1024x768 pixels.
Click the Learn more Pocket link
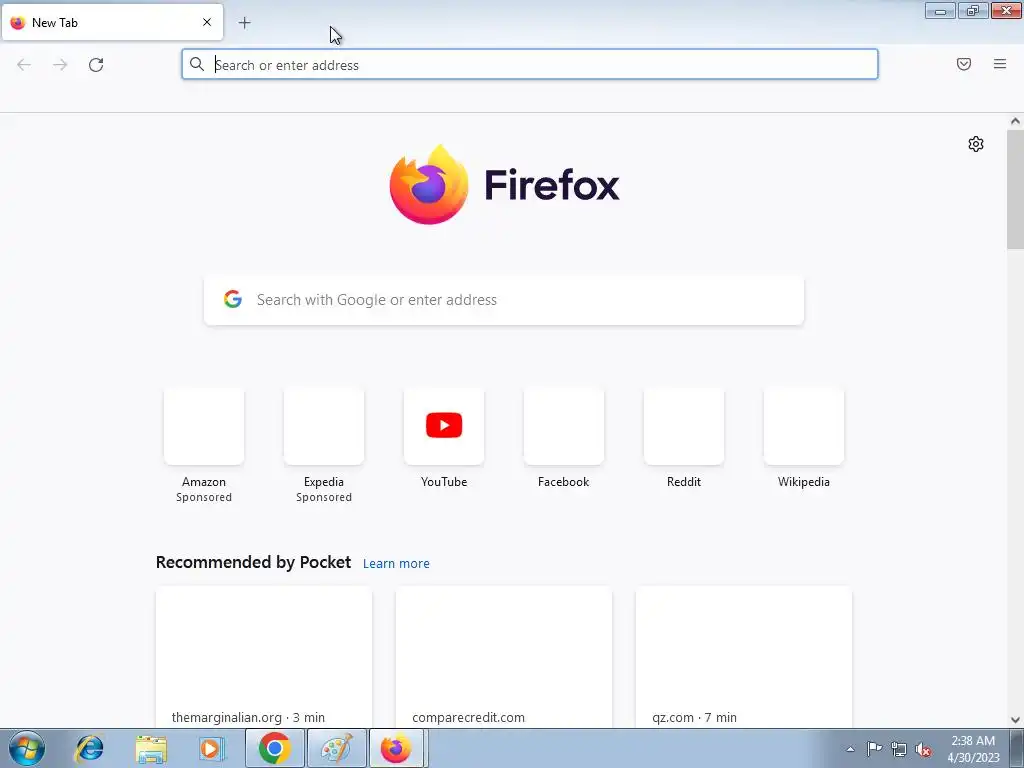[396, 564]
